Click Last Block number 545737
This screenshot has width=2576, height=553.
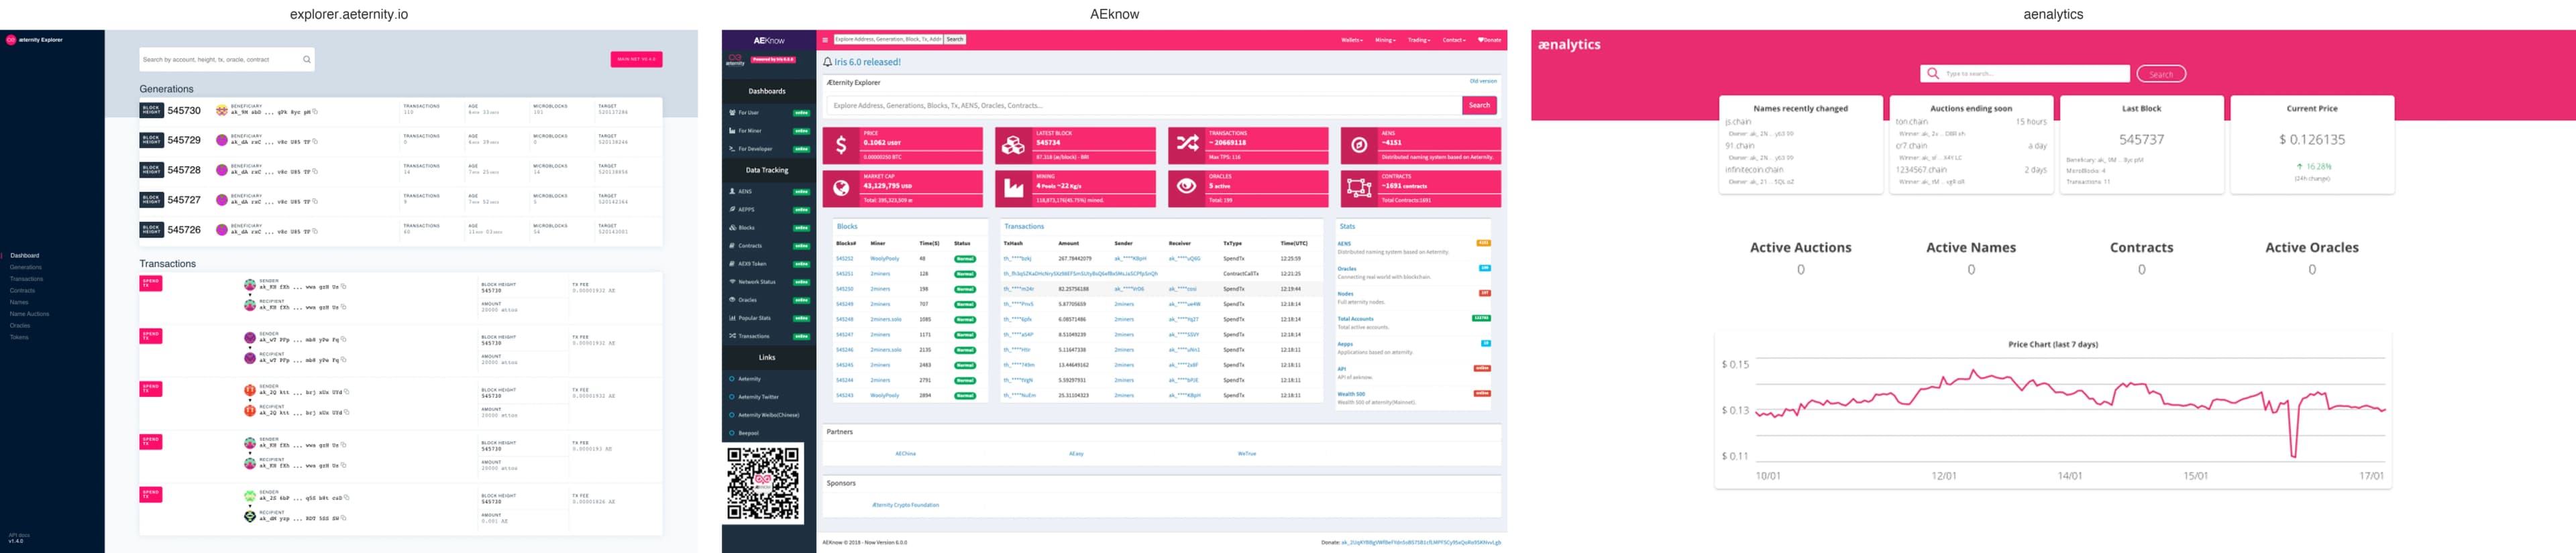coord(2142,140)
